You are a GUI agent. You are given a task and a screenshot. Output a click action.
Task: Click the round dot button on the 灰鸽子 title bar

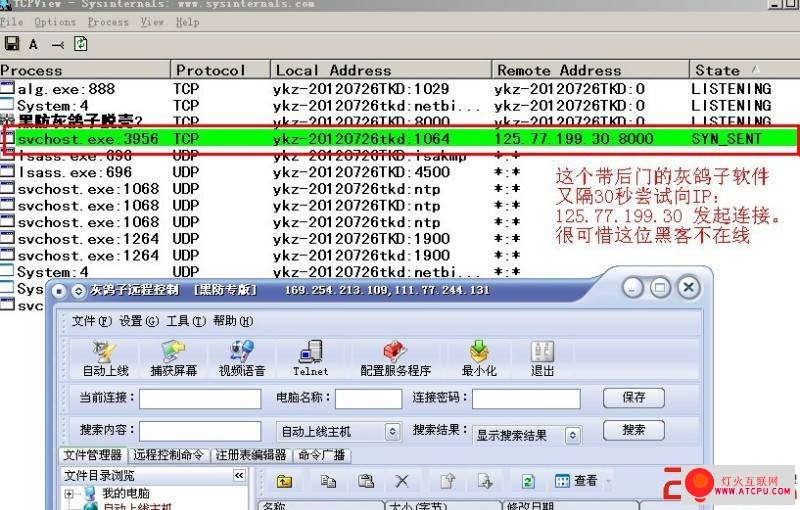click(59, 291)
